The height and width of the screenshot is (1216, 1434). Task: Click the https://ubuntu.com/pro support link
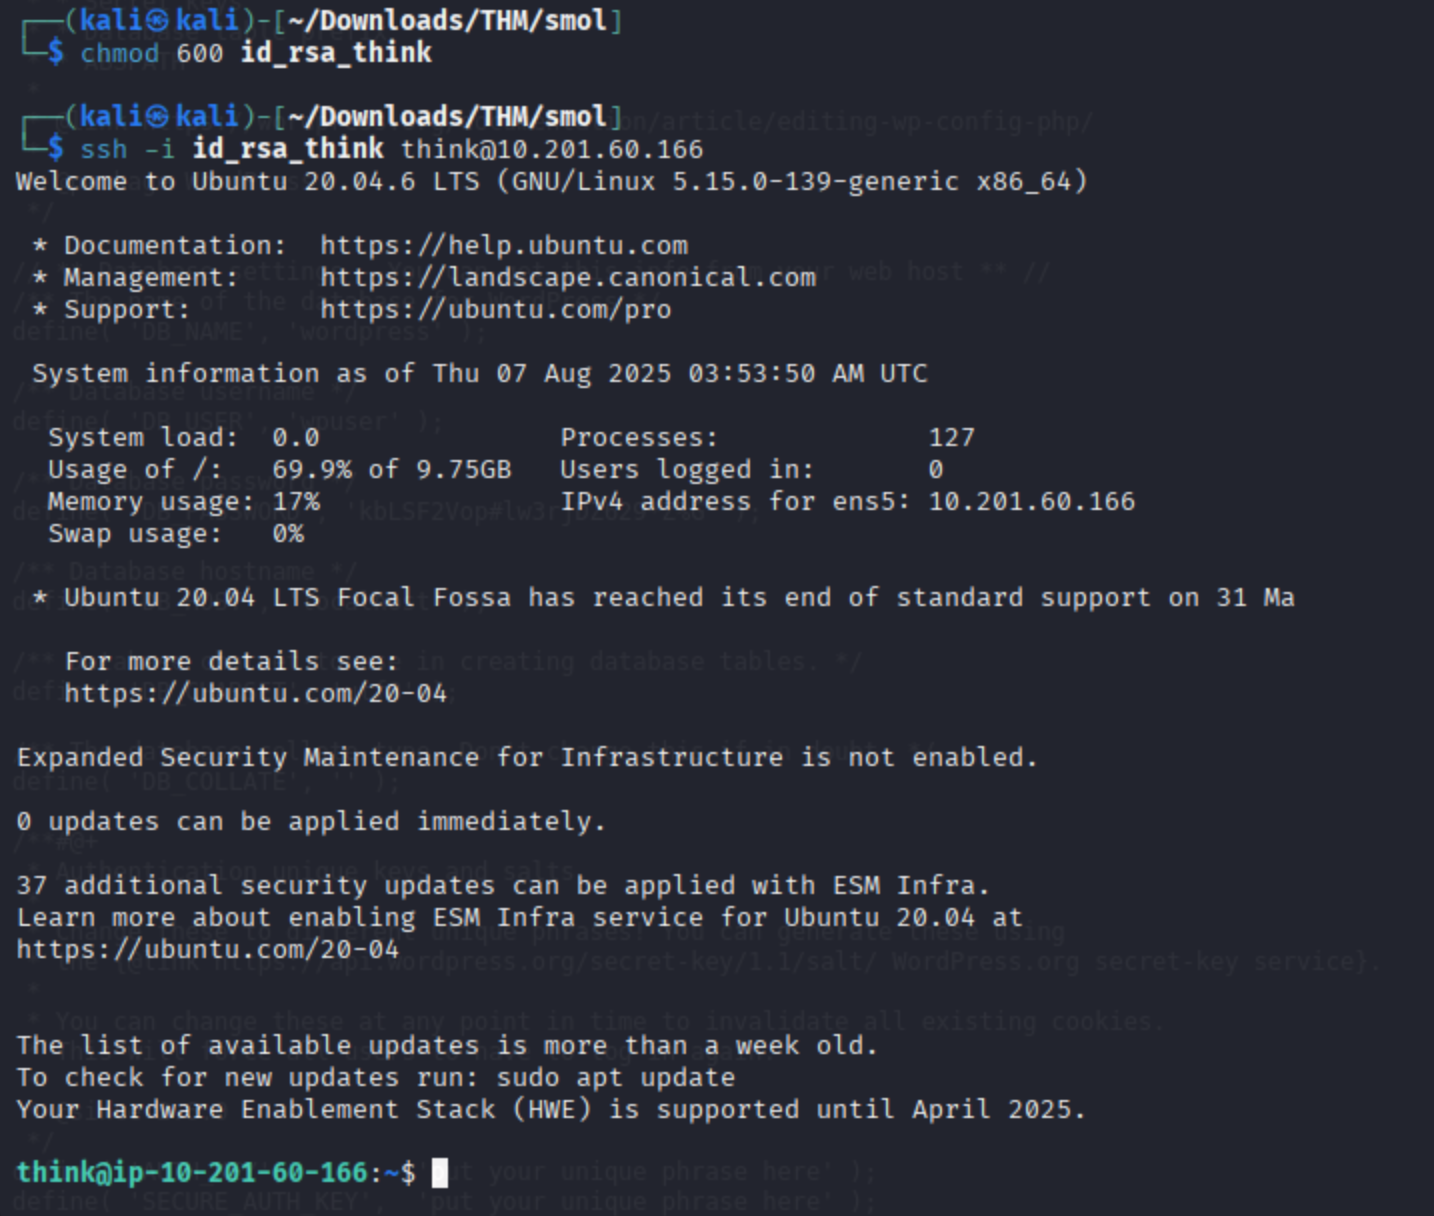(x=495, y=309)
